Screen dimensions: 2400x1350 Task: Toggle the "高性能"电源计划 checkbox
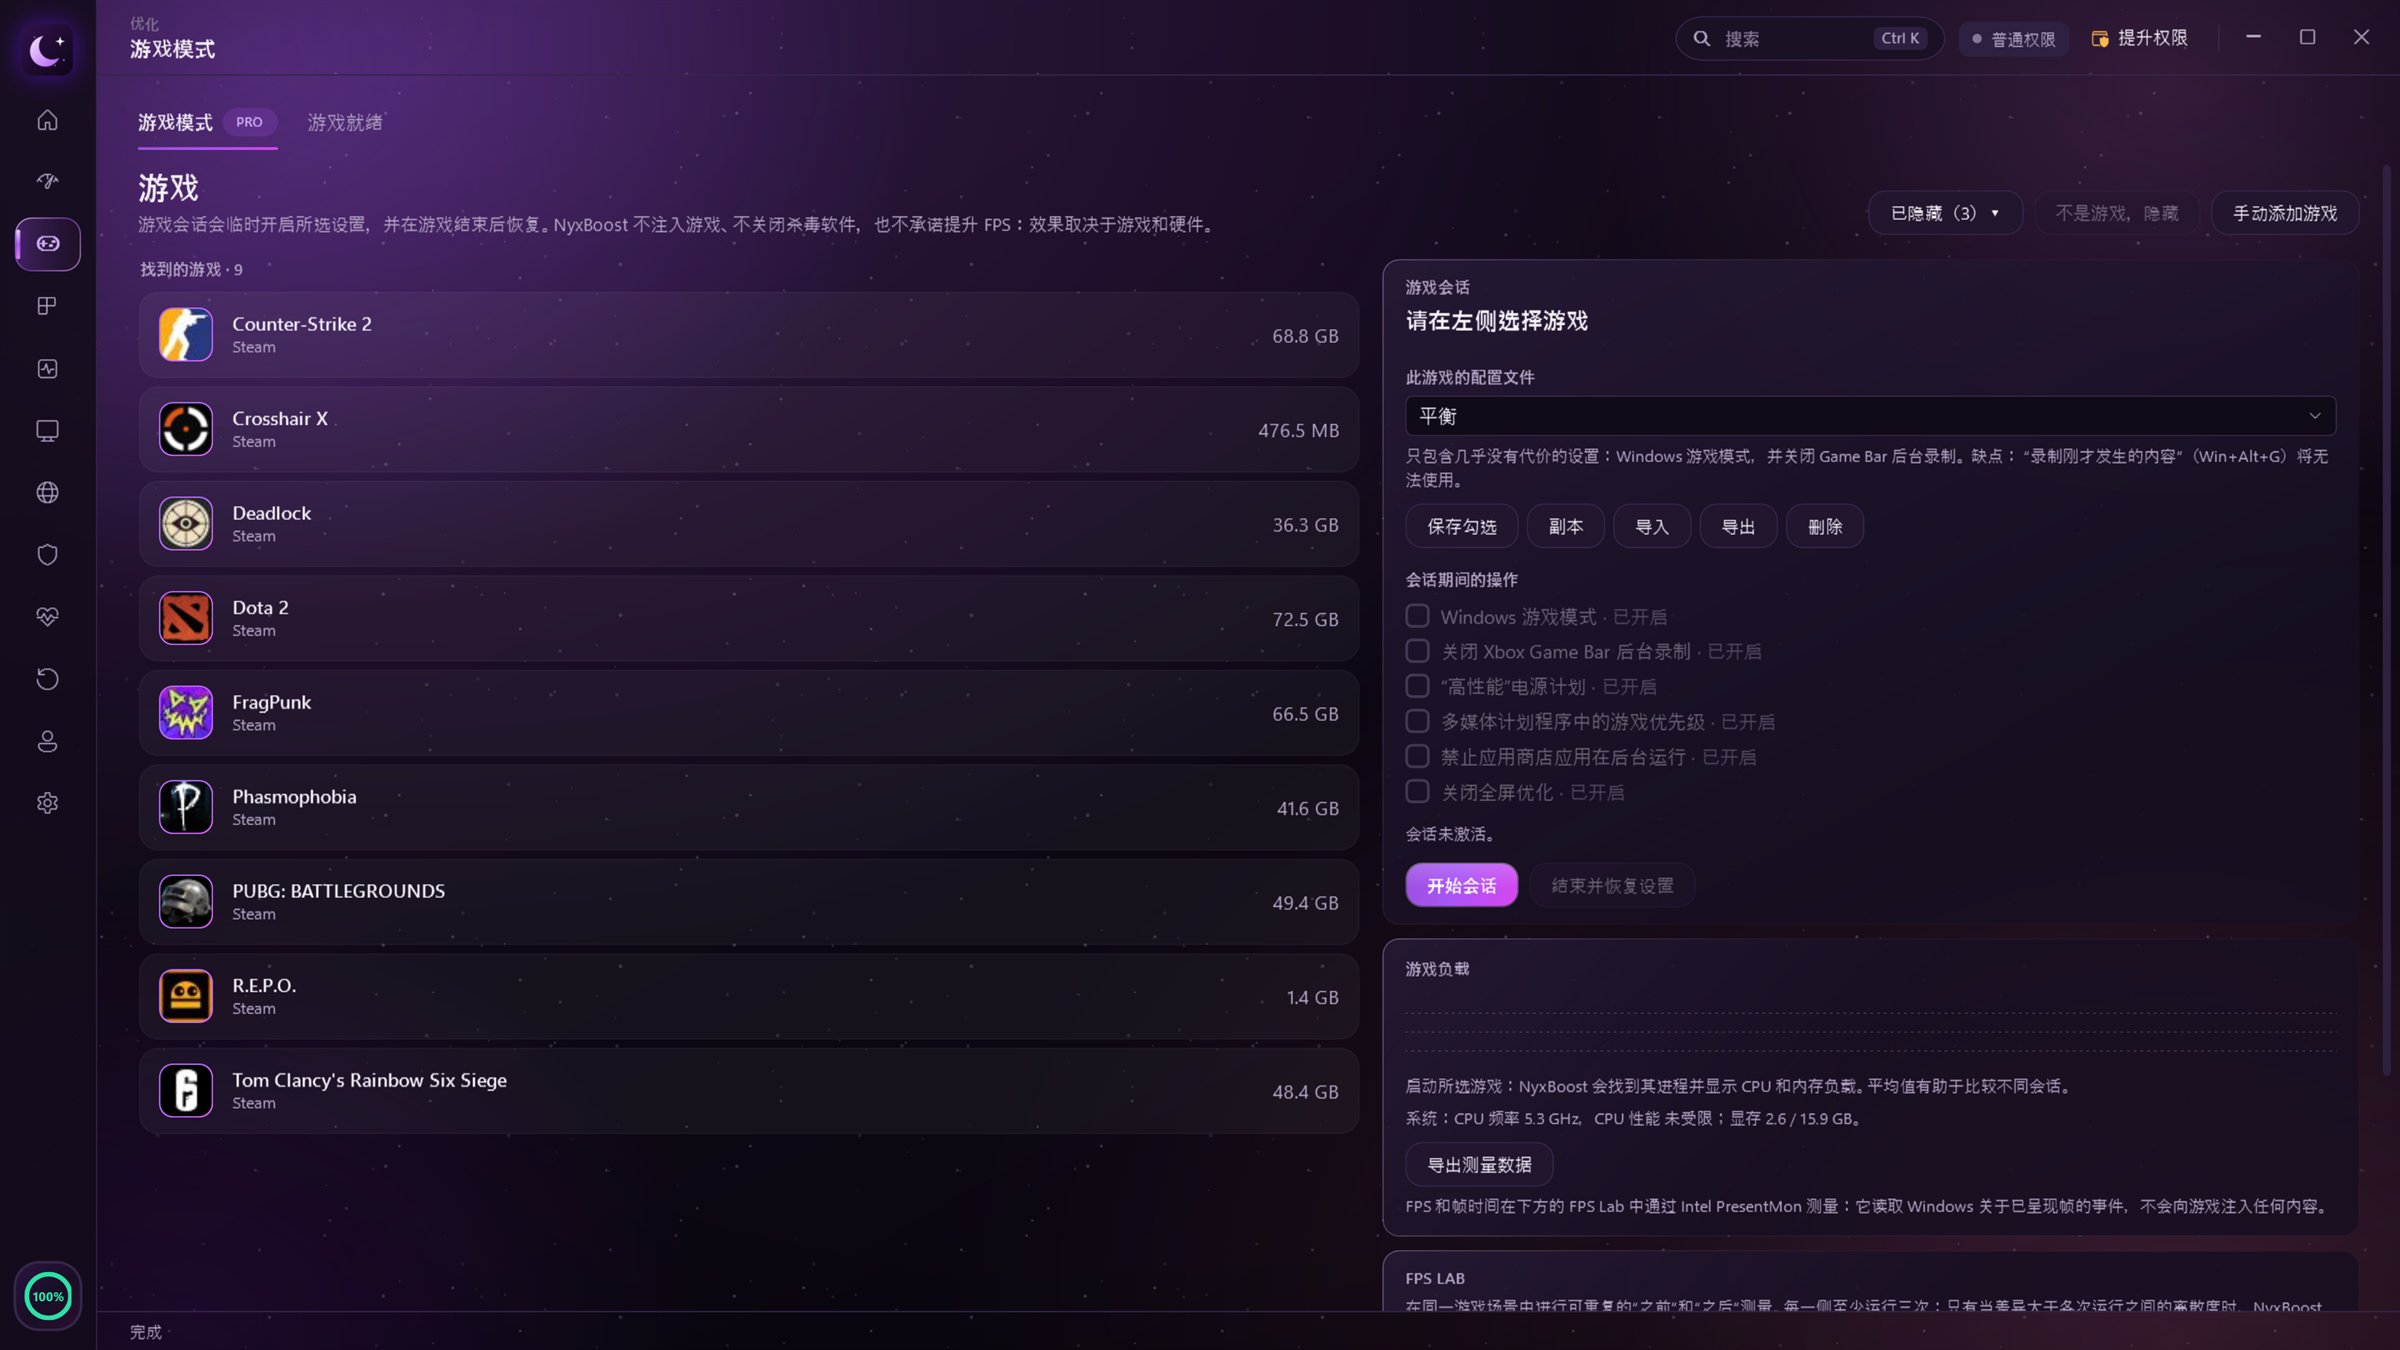pos(1417,686)
